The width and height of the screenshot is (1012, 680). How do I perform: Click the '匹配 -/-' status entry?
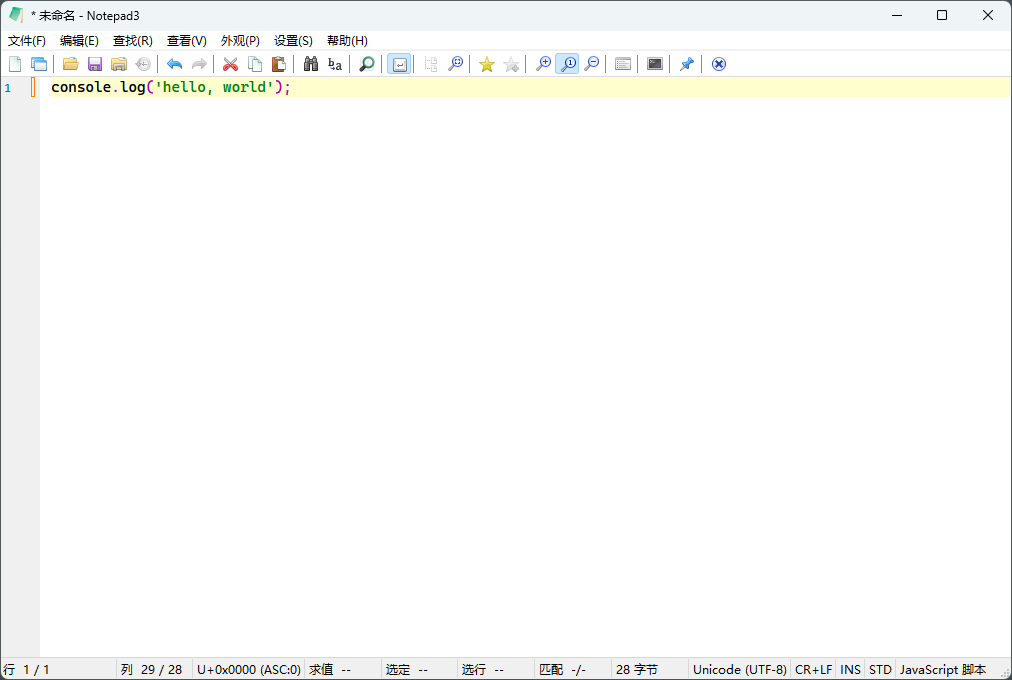point(562,670)
